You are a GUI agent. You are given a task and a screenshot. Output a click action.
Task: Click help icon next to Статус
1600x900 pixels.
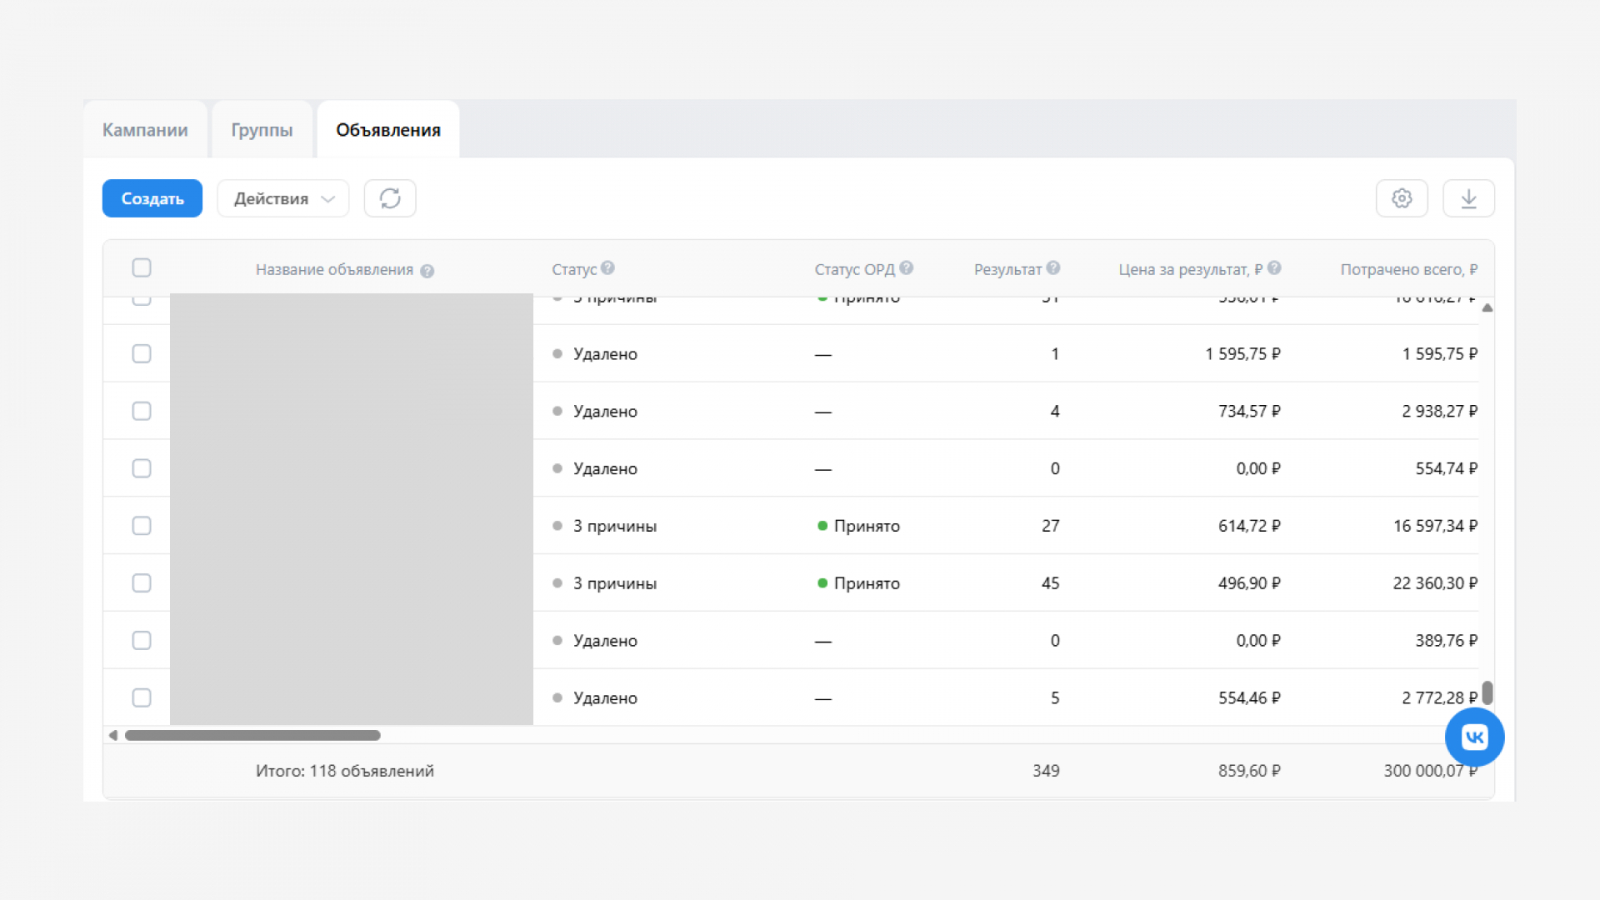608,268
